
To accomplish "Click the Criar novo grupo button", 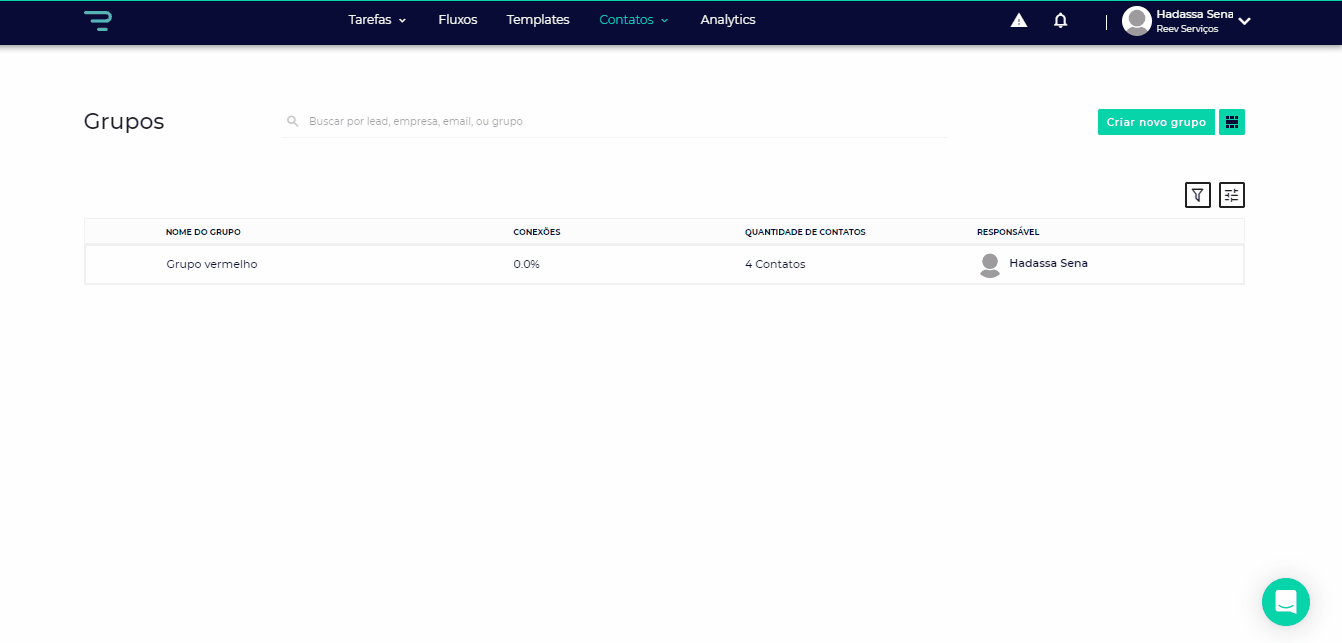I will click(1155, 122).
